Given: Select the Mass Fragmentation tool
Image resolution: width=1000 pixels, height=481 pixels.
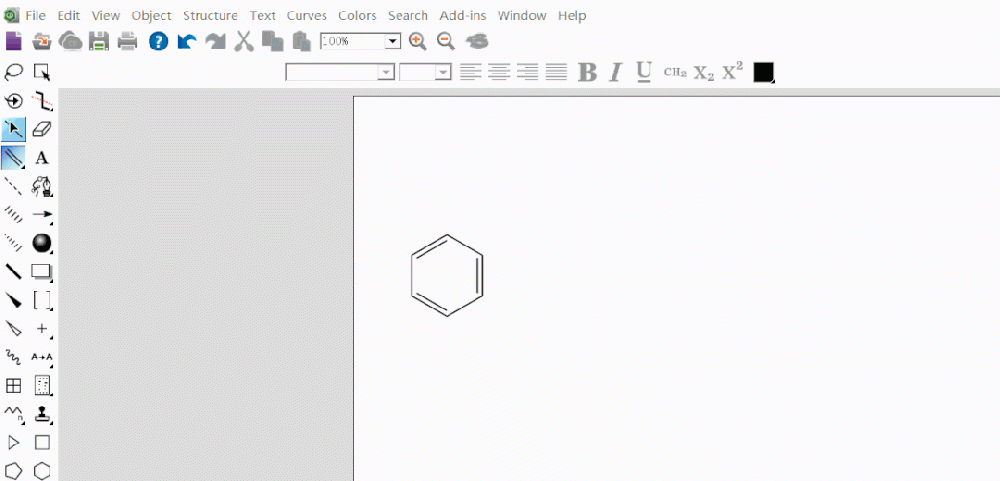Looking at the screenshot, I should point(42,101).
